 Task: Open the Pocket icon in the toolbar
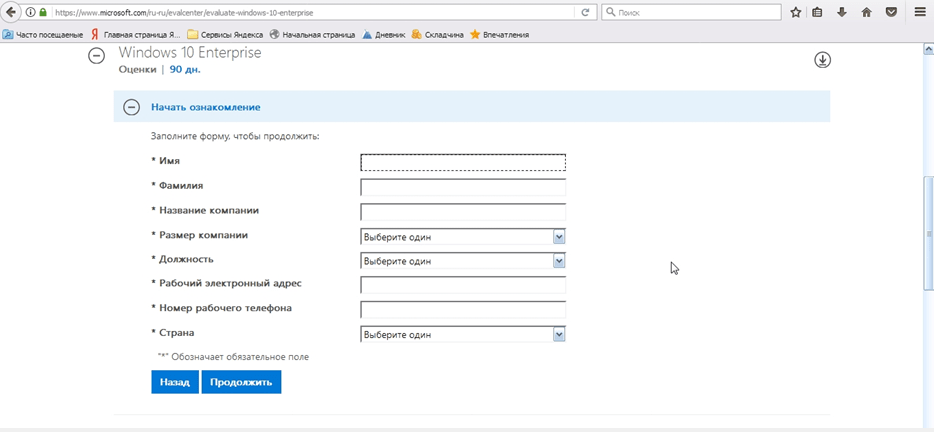click(x=891, y=12)
